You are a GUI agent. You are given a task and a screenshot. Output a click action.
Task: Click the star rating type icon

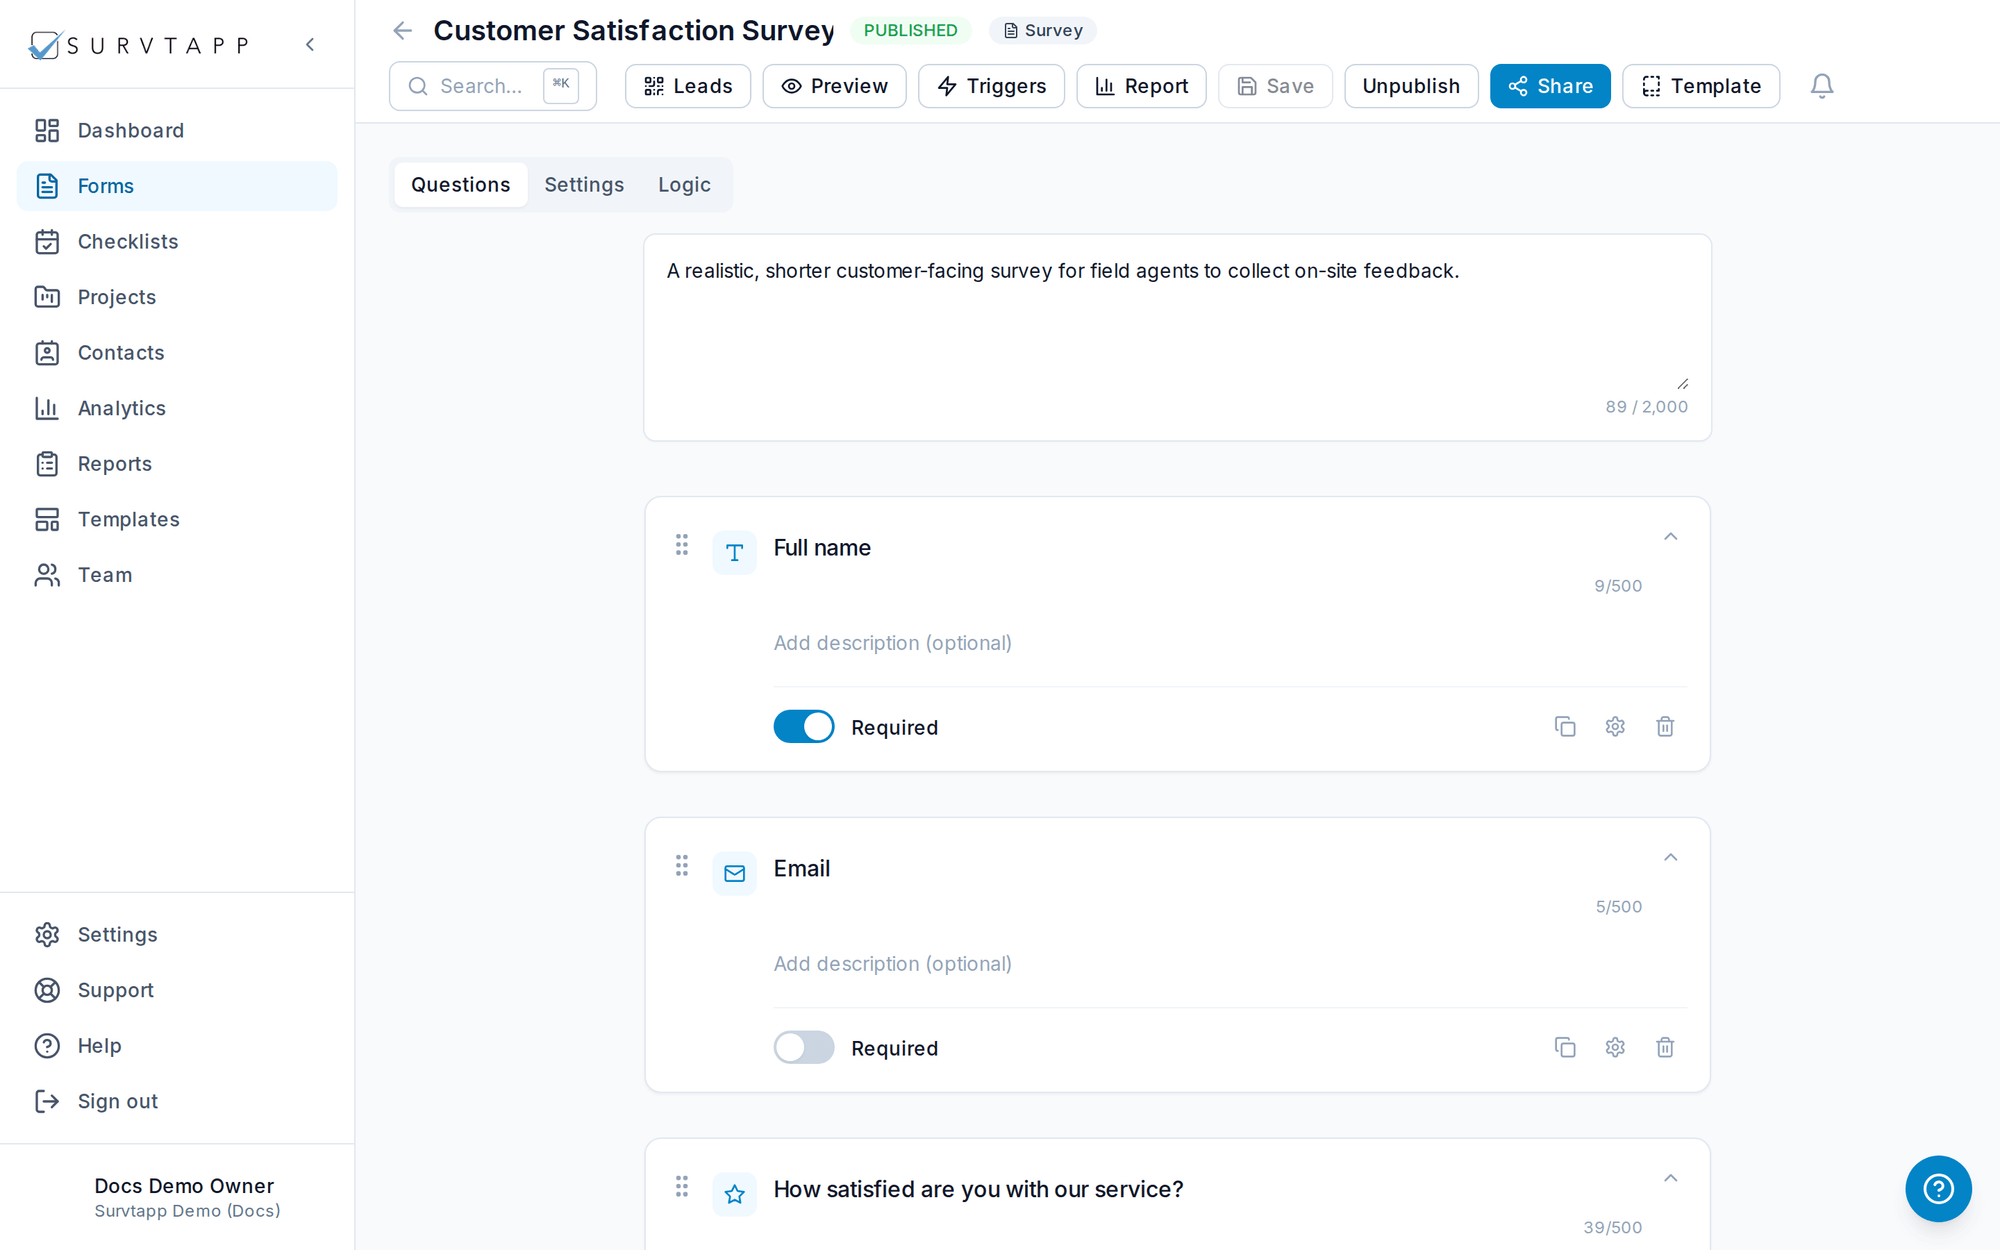click(x=735, y=1194)
